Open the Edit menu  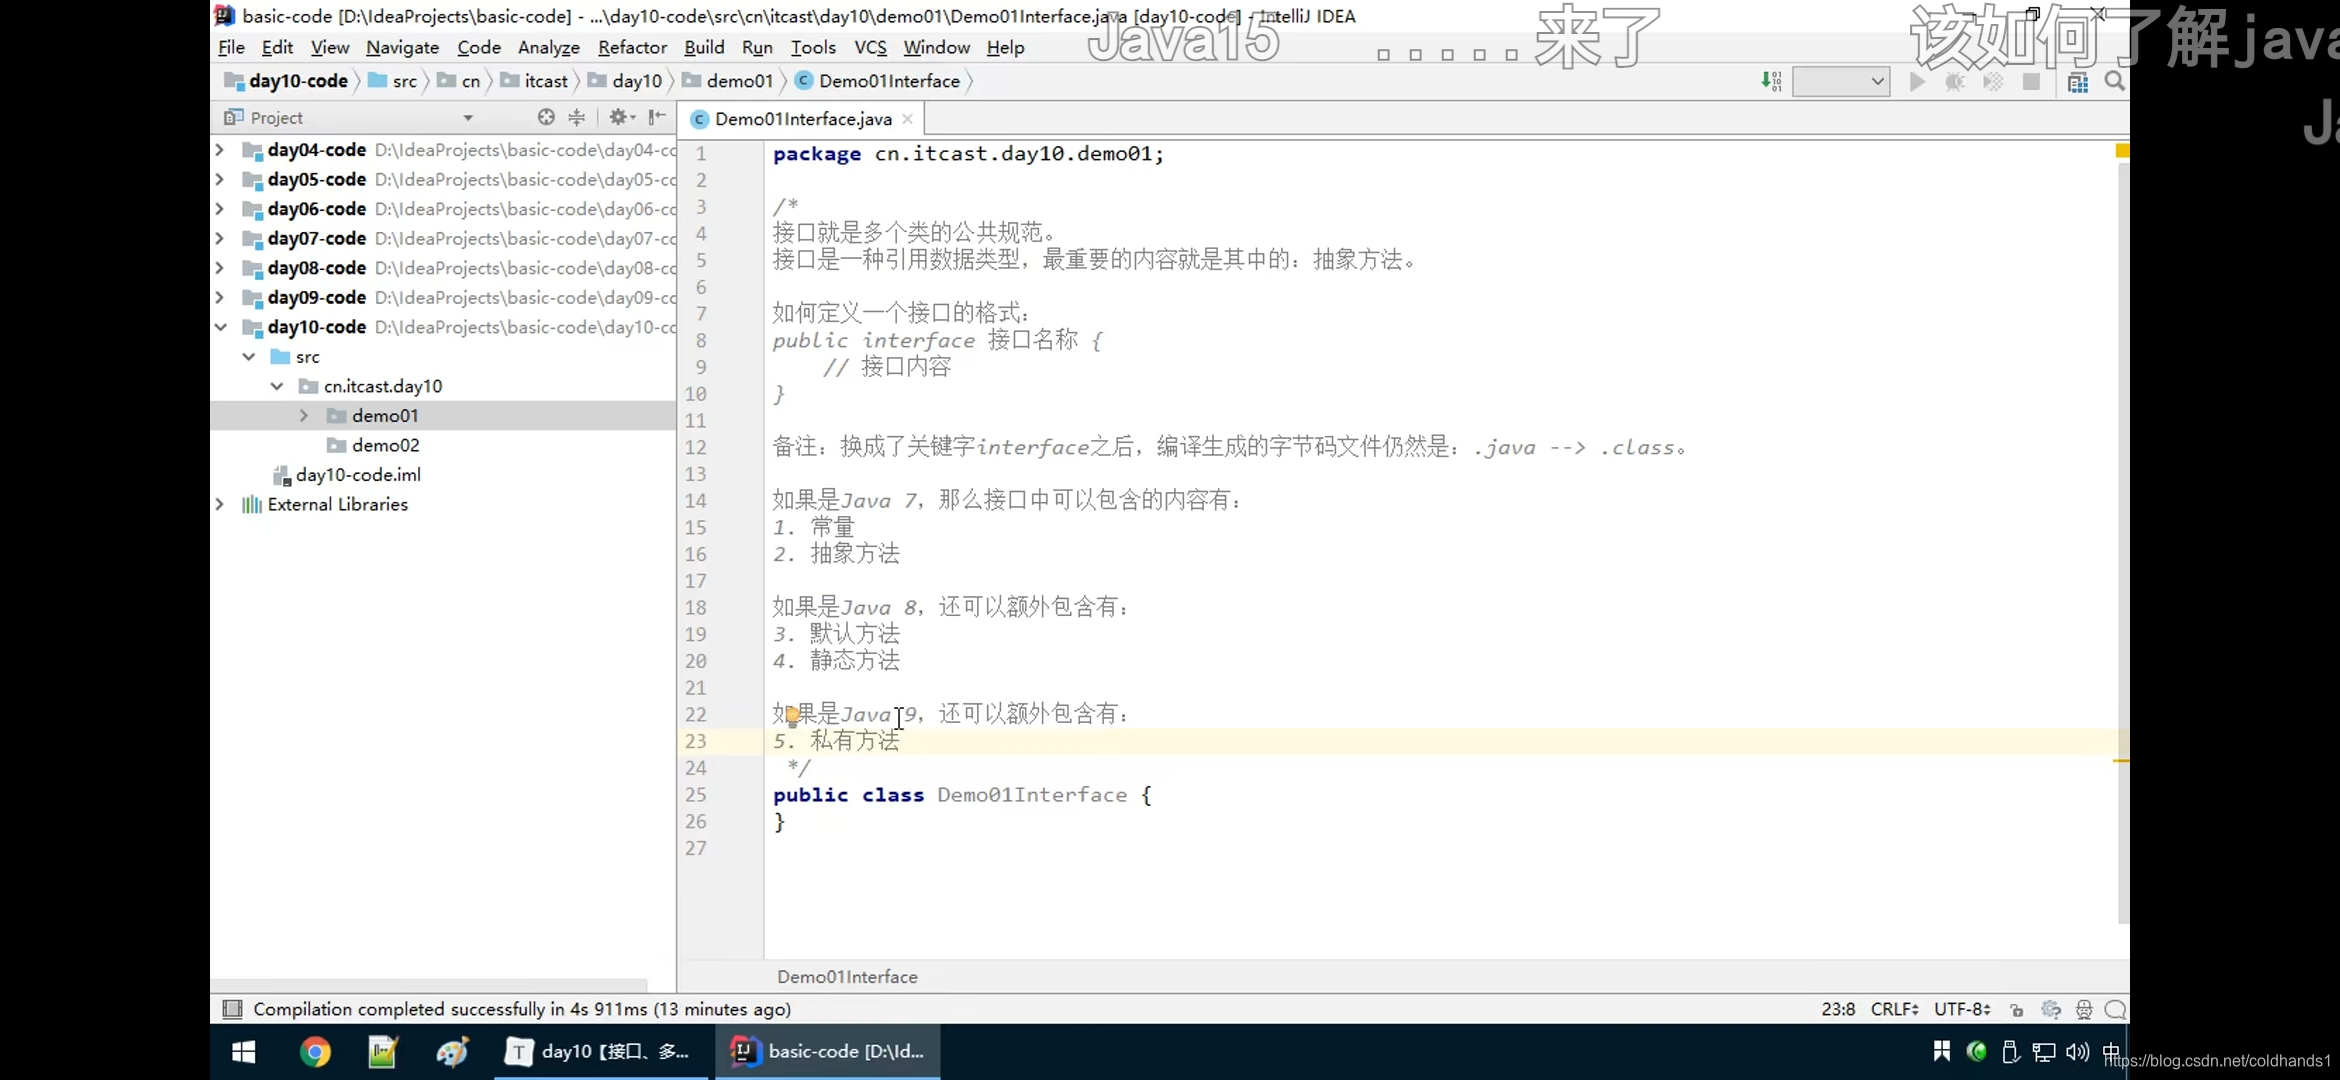pos(277,47)
